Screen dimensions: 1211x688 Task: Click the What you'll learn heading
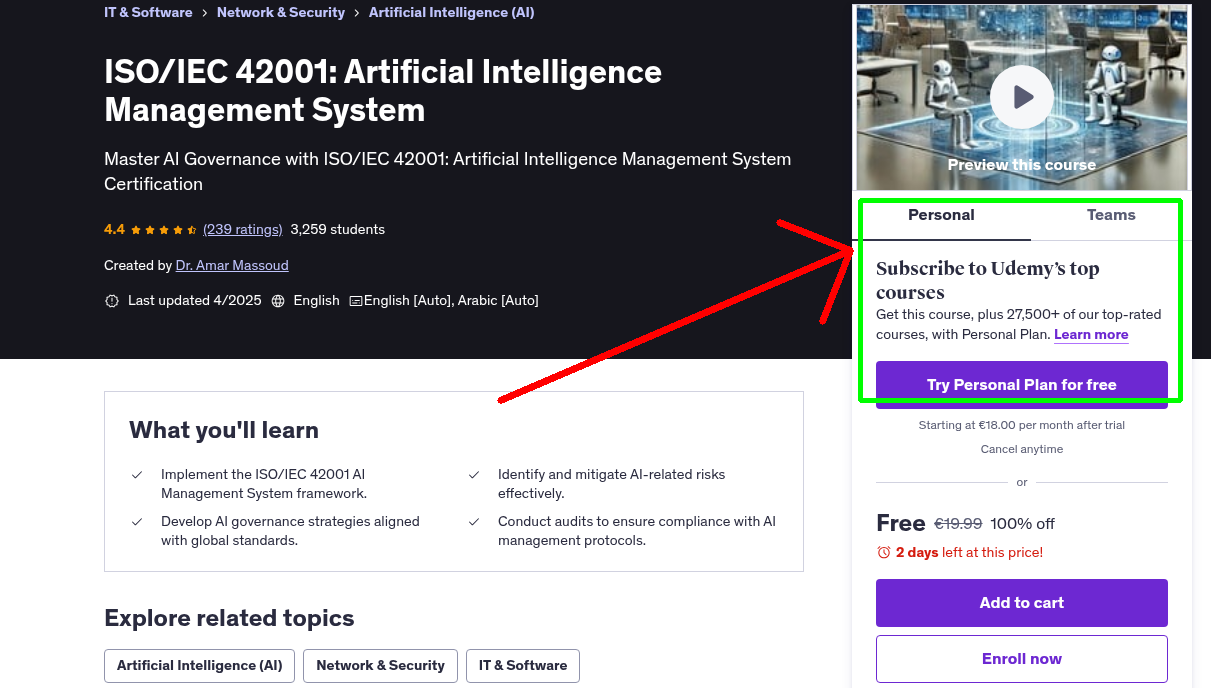point(224,430)
